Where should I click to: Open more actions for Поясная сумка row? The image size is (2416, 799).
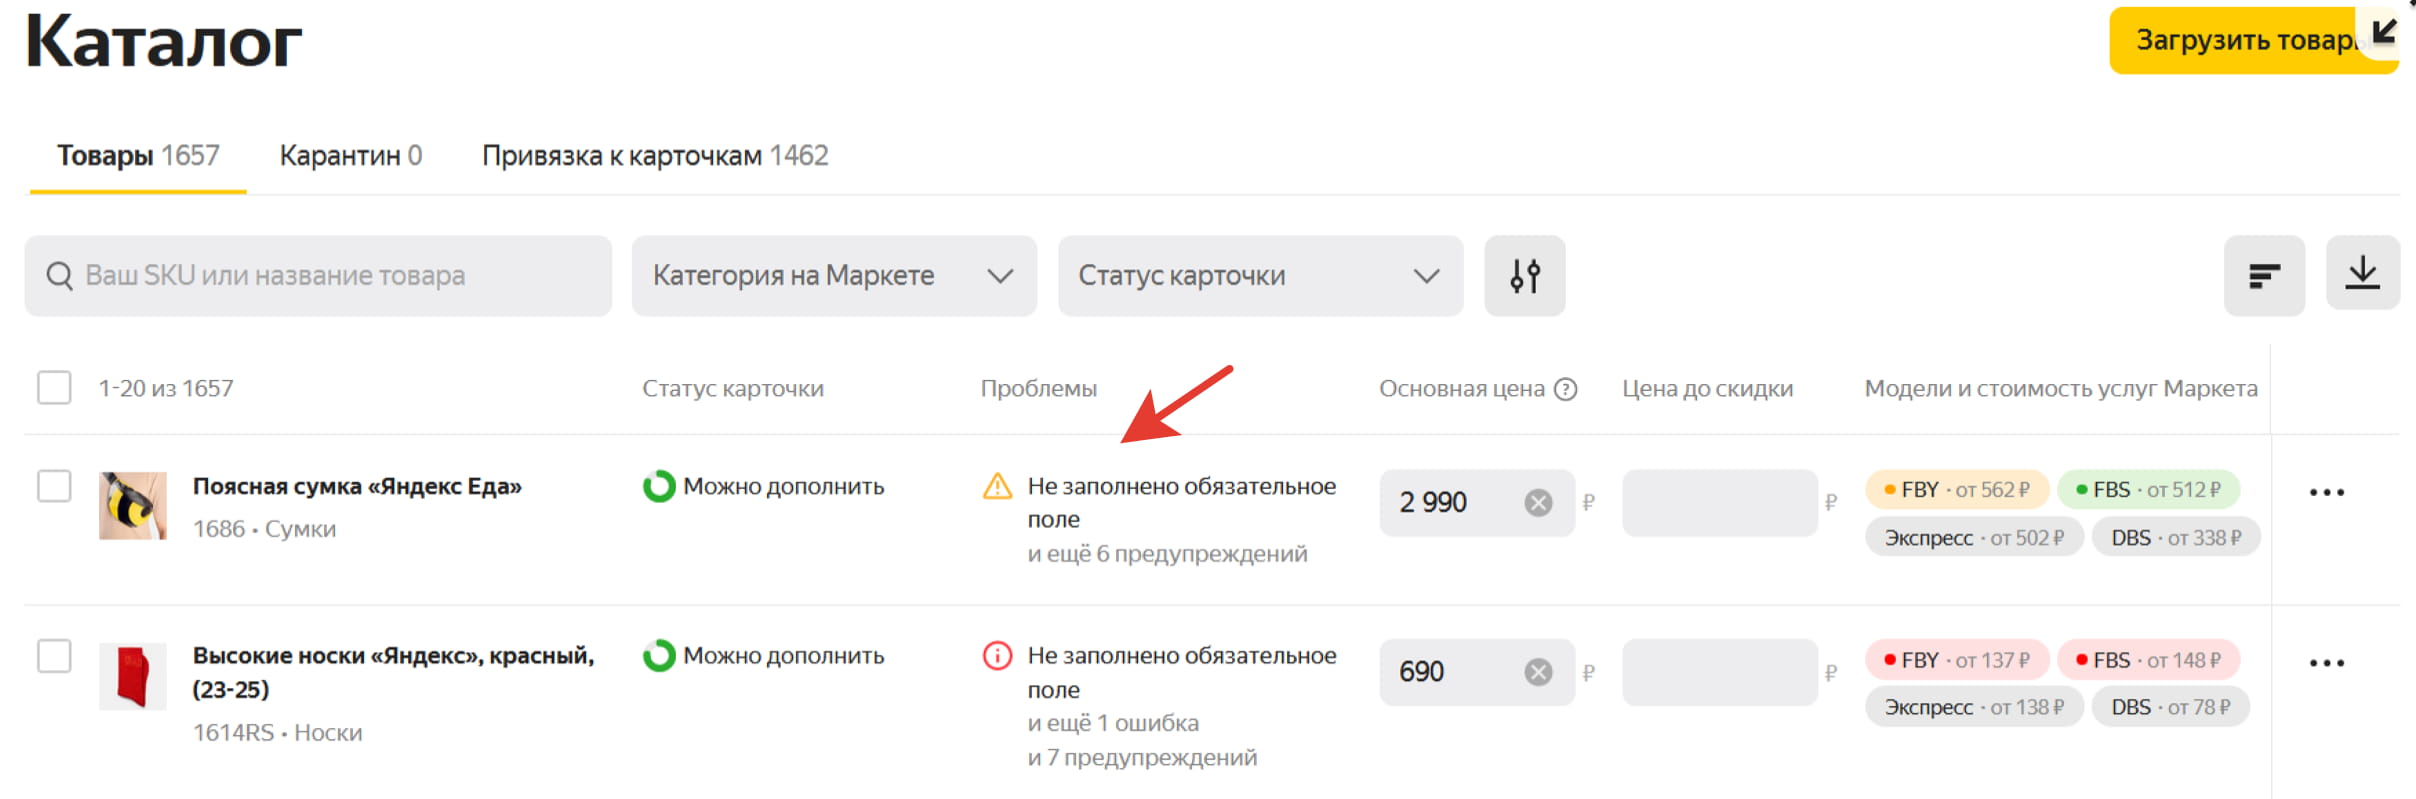(x=2326, y=492)
